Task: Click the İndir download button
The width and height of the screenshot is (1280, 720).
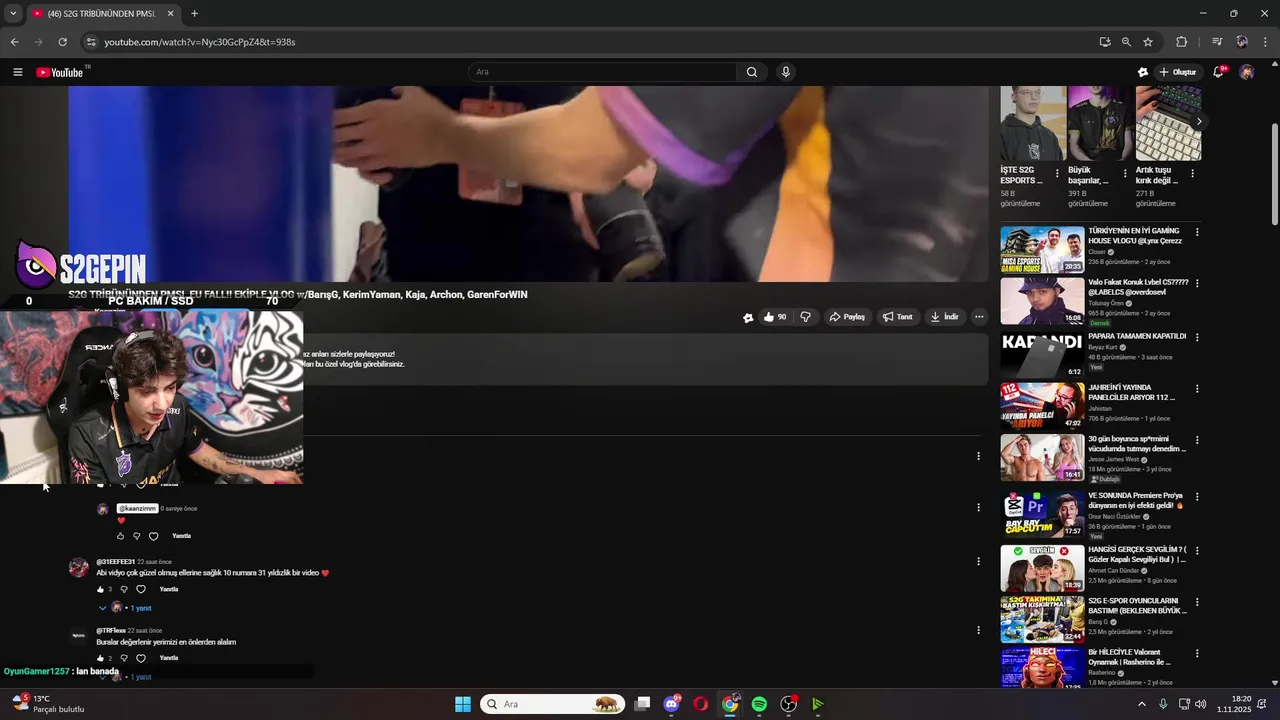Action: pyautogui.click(x=944, y=317)
